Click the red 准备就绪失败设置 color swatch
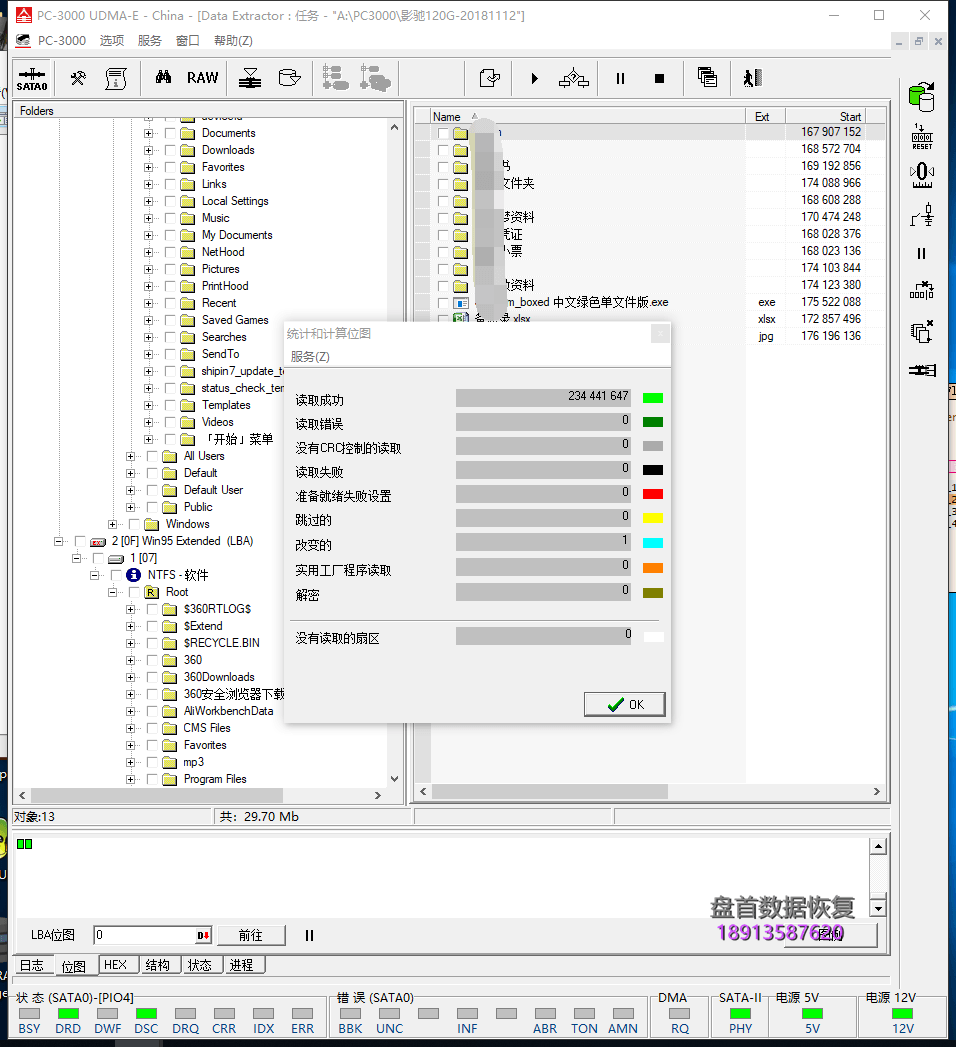 click(x=653, y=494)
